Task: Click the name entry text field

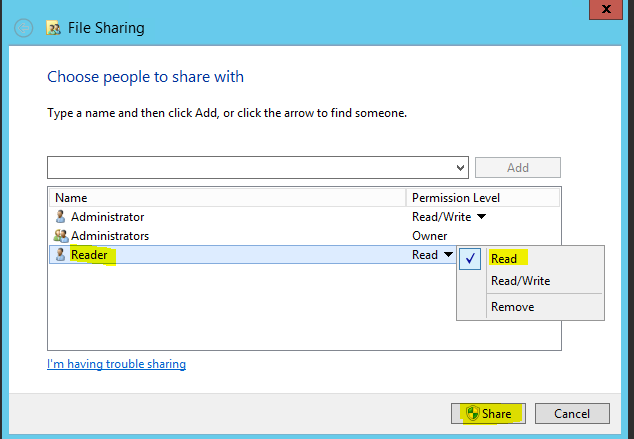Action: click(x=250, y=168)
